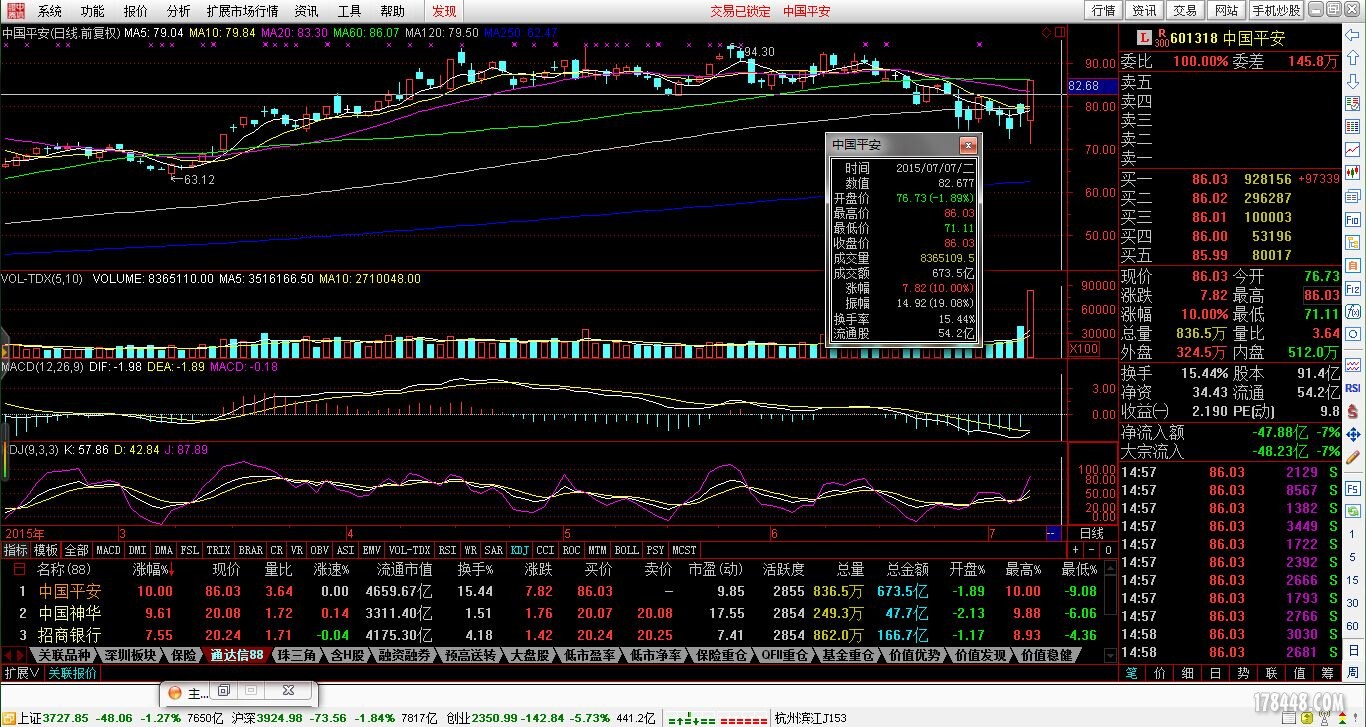Image resolution: width=1366 pixels, height=727 pixels.
Task: Toggle the DMI indicator tab
Action: (x=137, y=549)
